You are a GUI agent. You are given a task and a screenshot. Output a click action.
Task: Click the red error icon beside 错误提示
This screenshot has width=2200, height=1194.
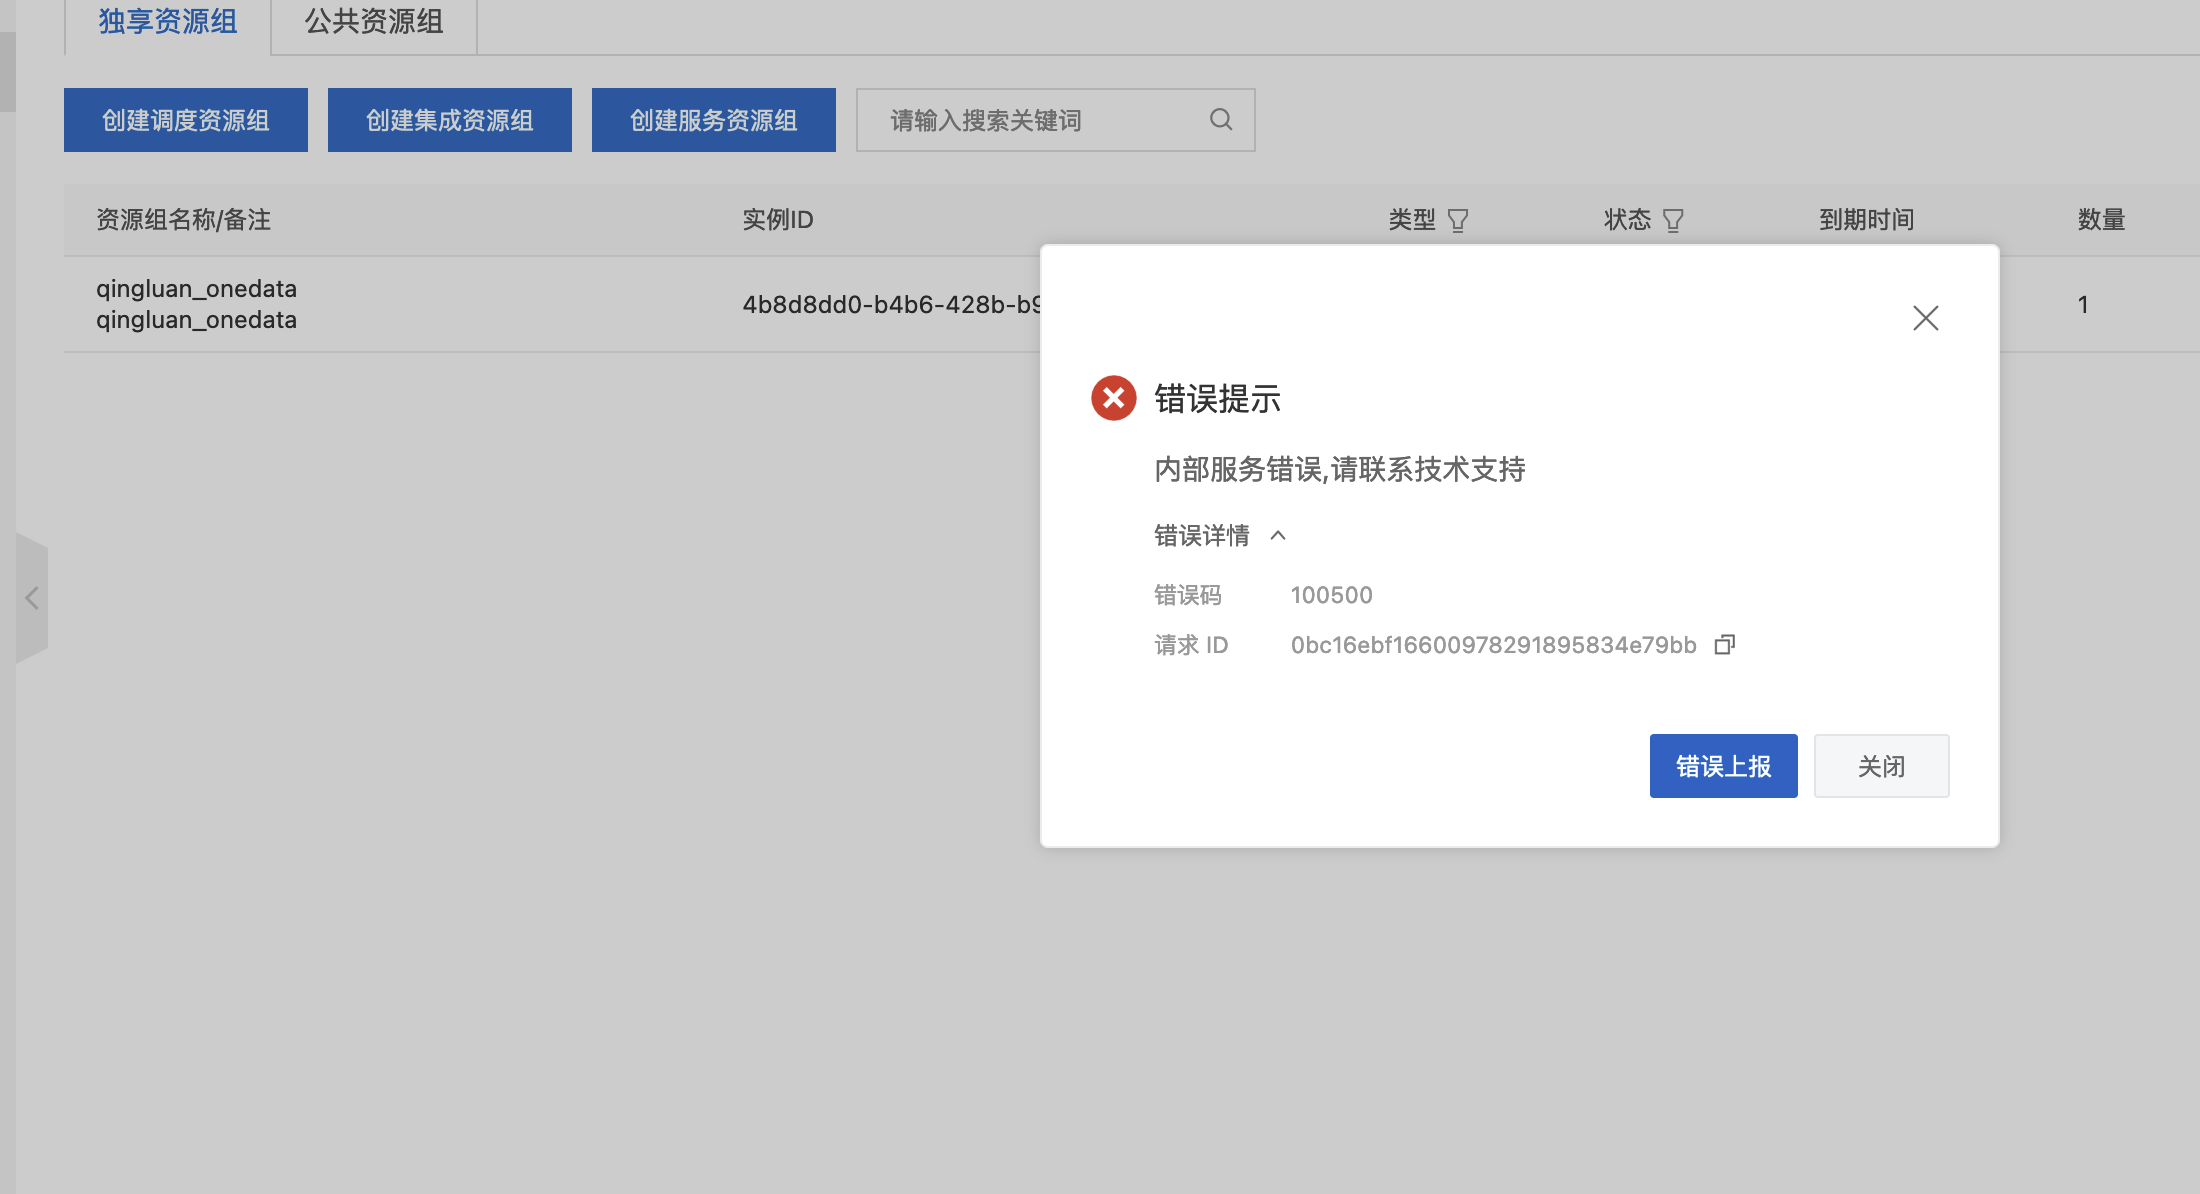click(1113, 398)
